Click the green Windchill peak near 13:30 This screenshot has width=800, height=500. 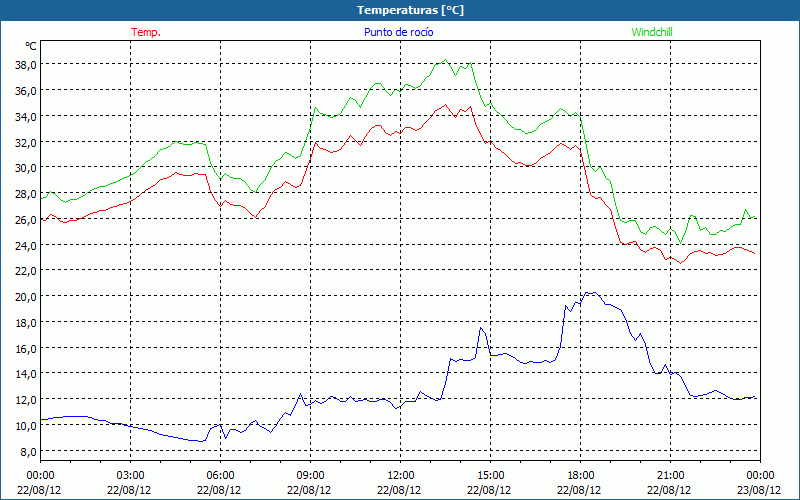point(445,60)
